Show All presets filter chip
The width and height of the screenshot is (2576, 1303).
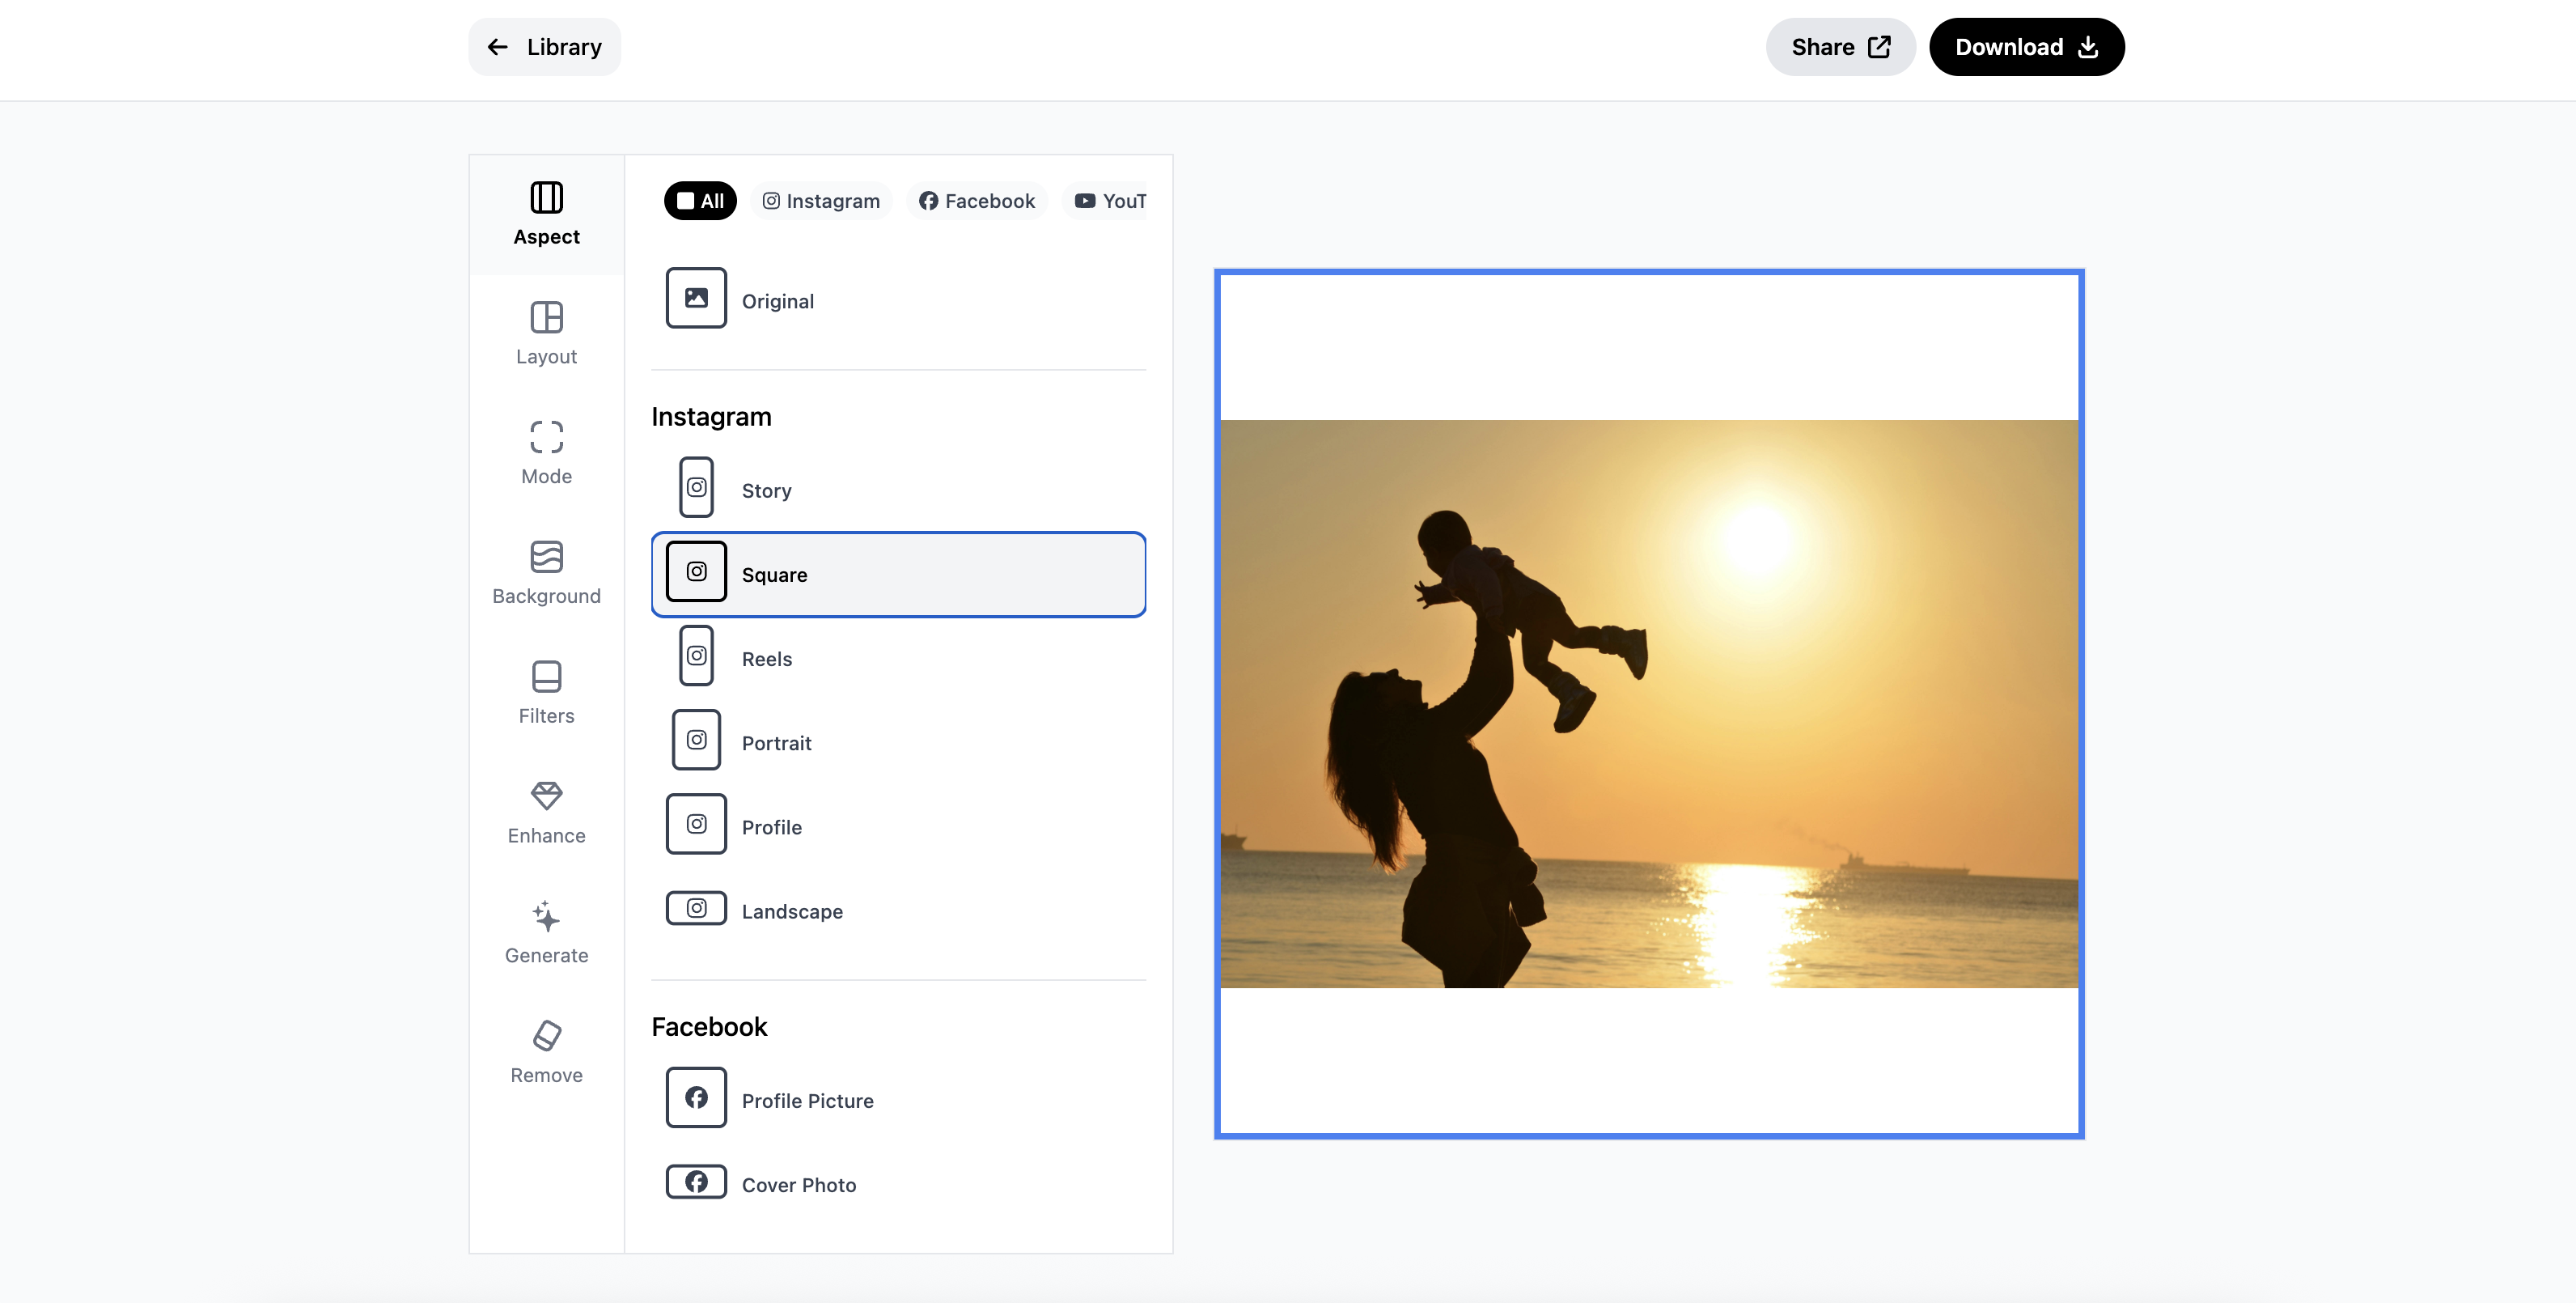pos(700,201)
